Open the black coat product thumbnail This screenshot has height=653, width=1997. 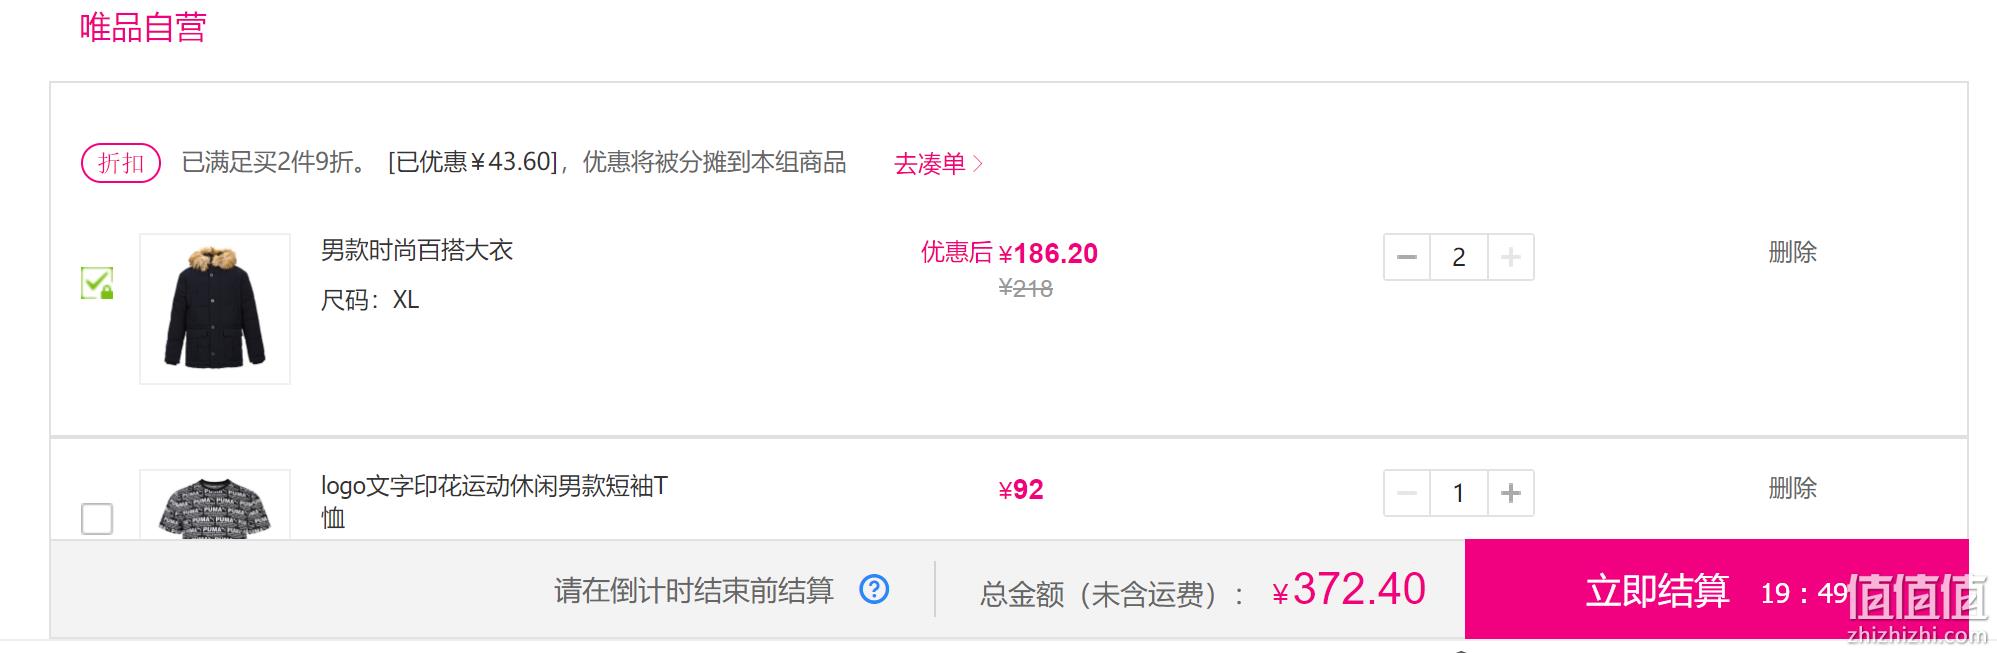coord(215,309)
